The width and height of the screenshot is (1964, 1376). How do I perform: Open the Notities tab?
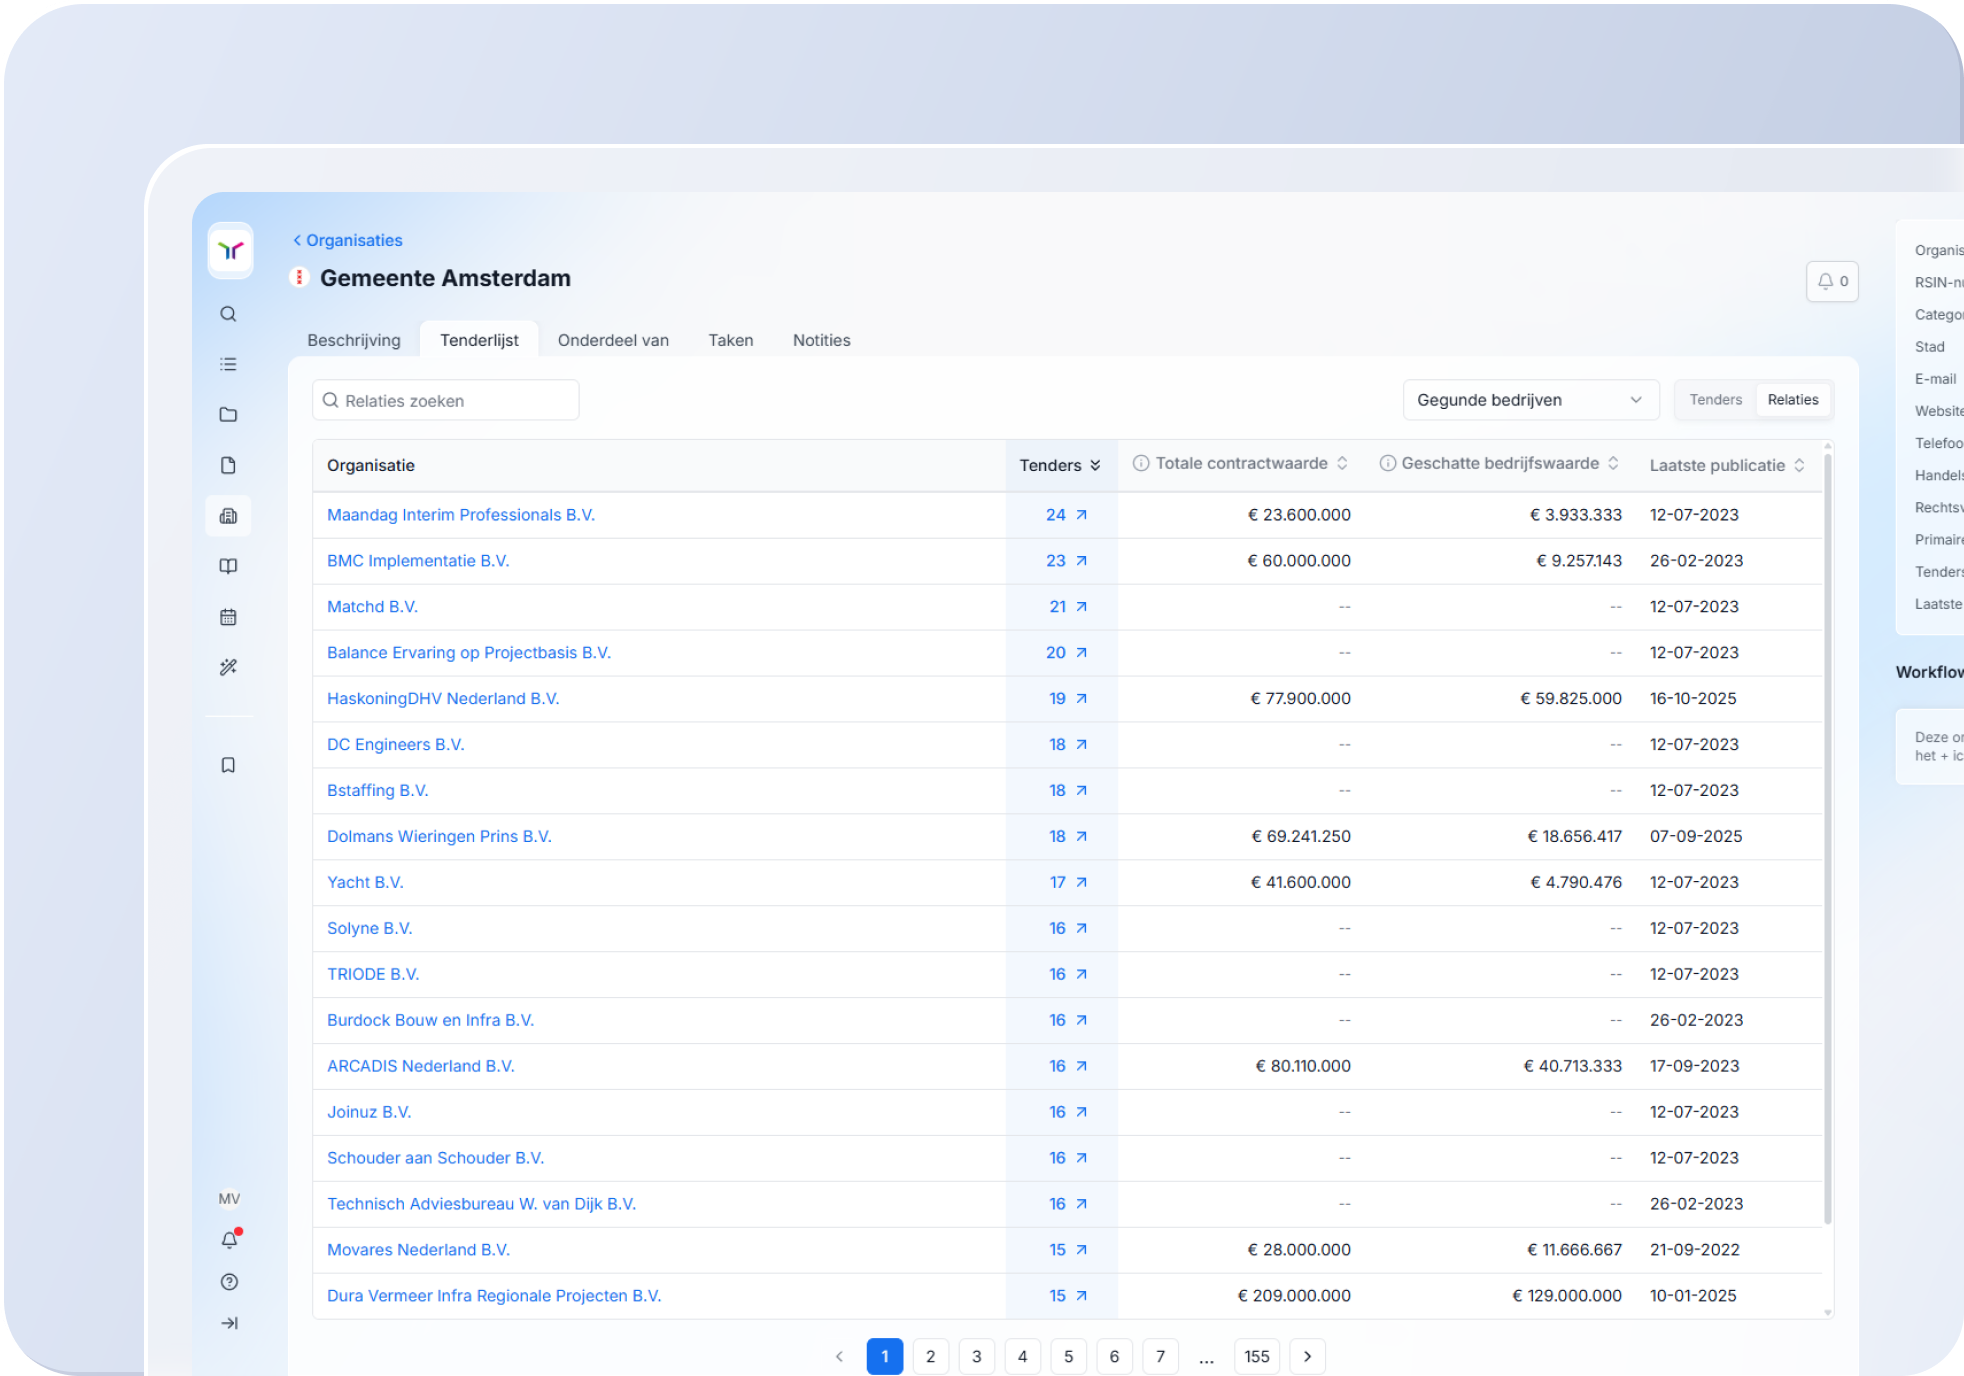click(822, 340)
